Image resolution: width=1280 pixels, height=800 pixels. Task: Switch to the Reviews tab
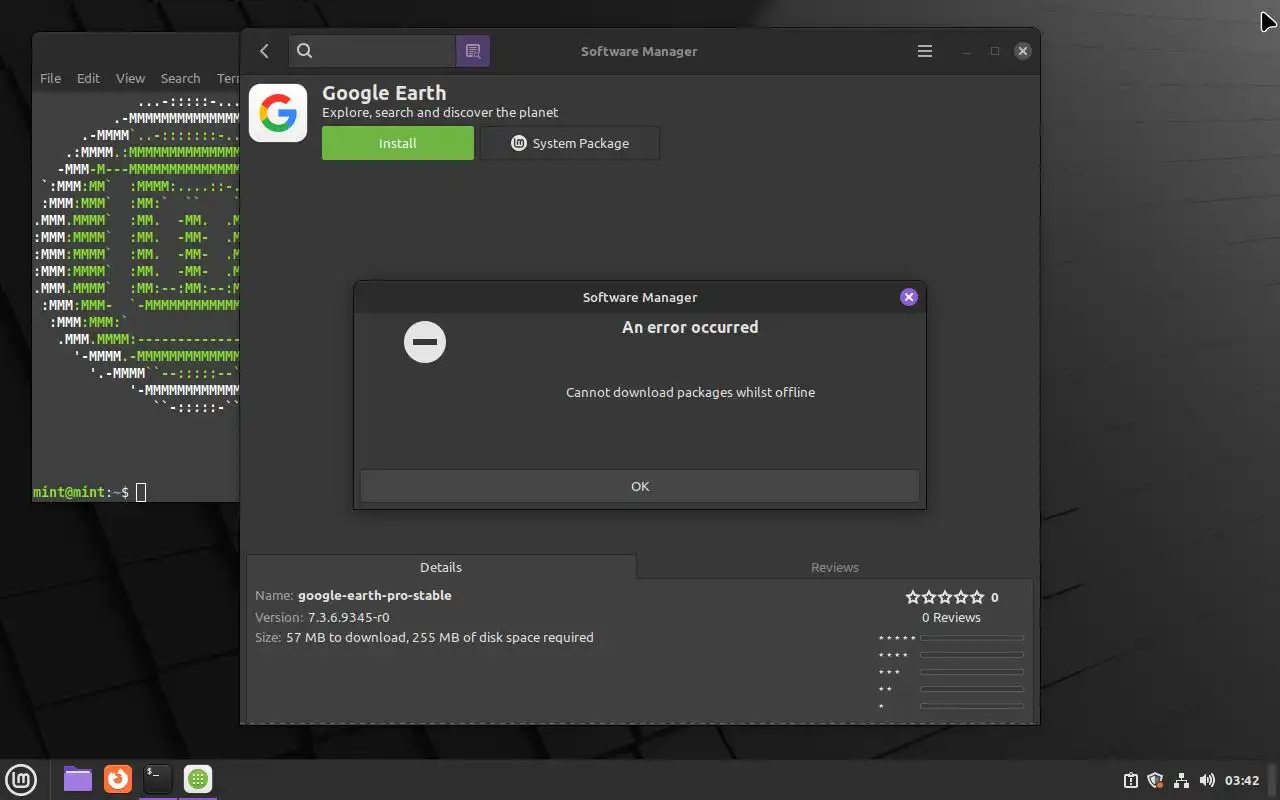(x=834, y=567)
